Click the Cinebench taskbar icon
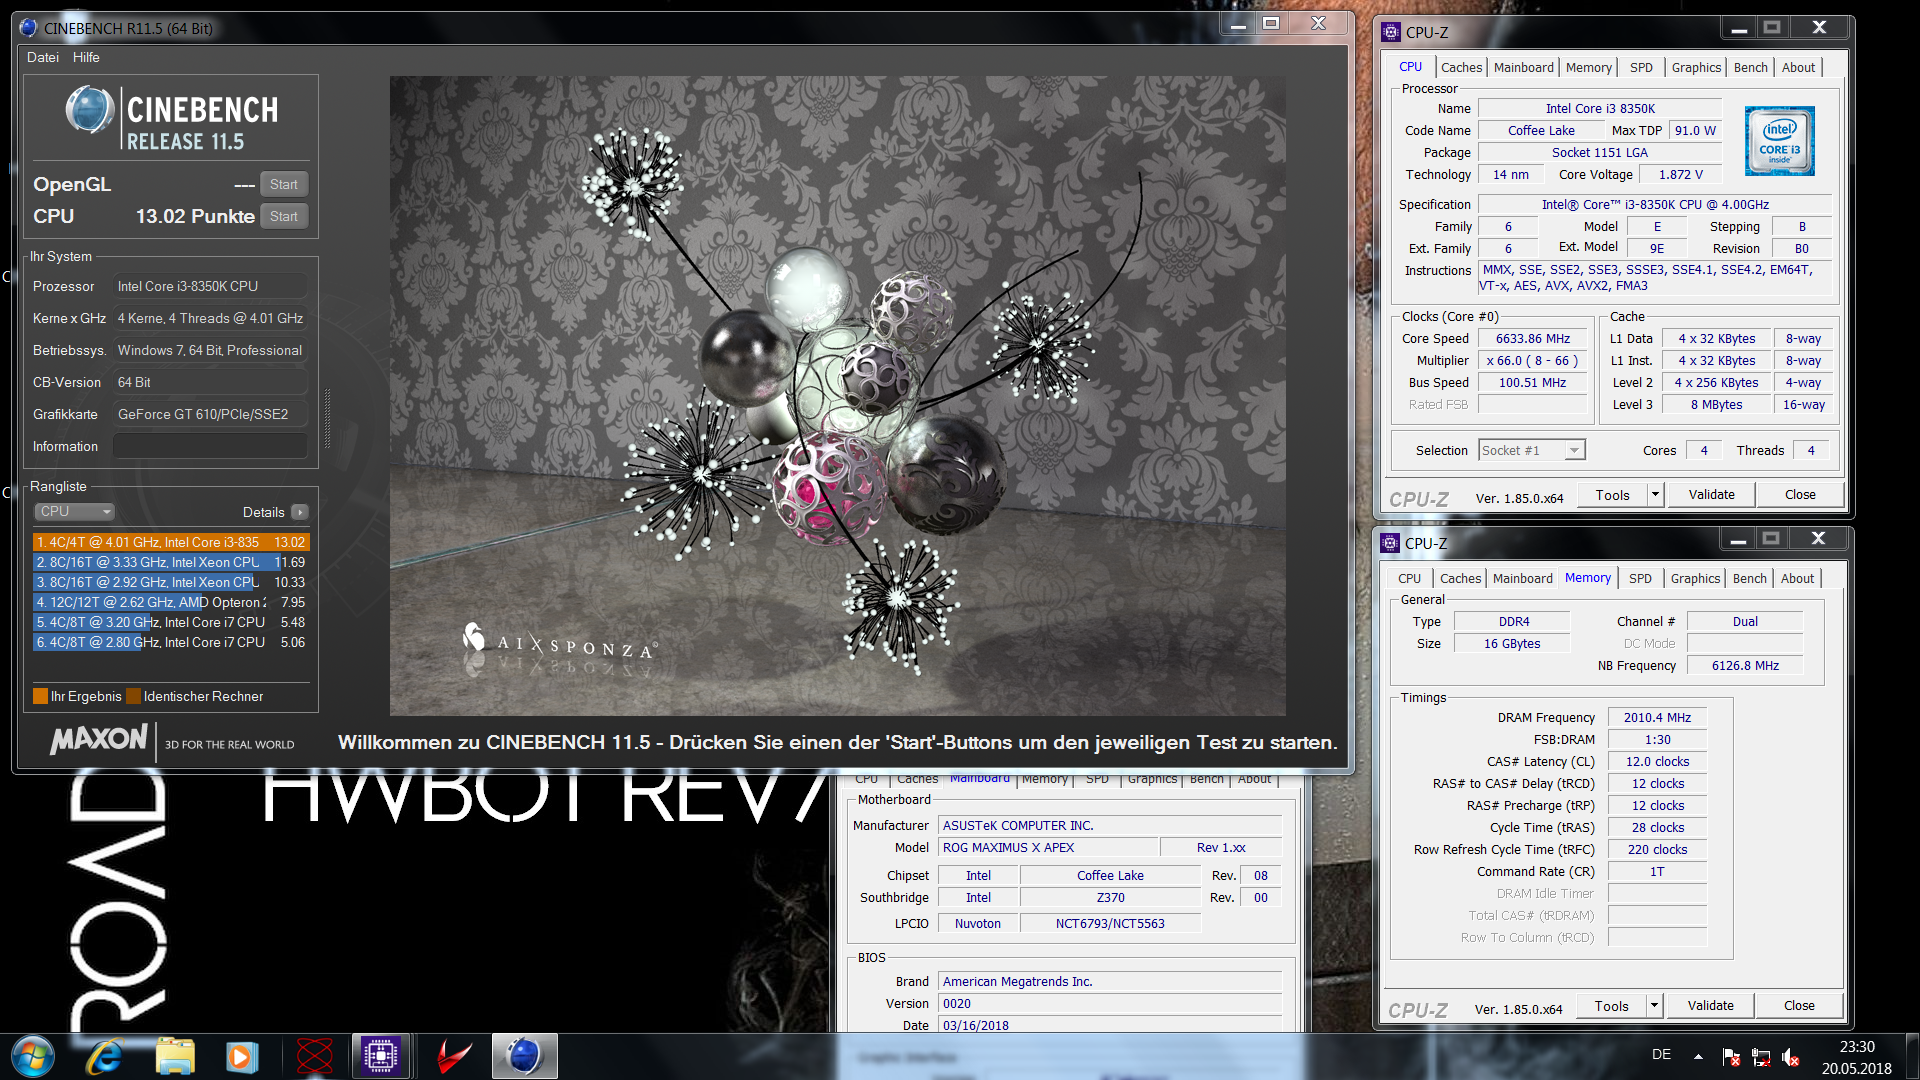This screenshot has width=1920, height=1080. pyautogui.click(x=524, y=1056)
